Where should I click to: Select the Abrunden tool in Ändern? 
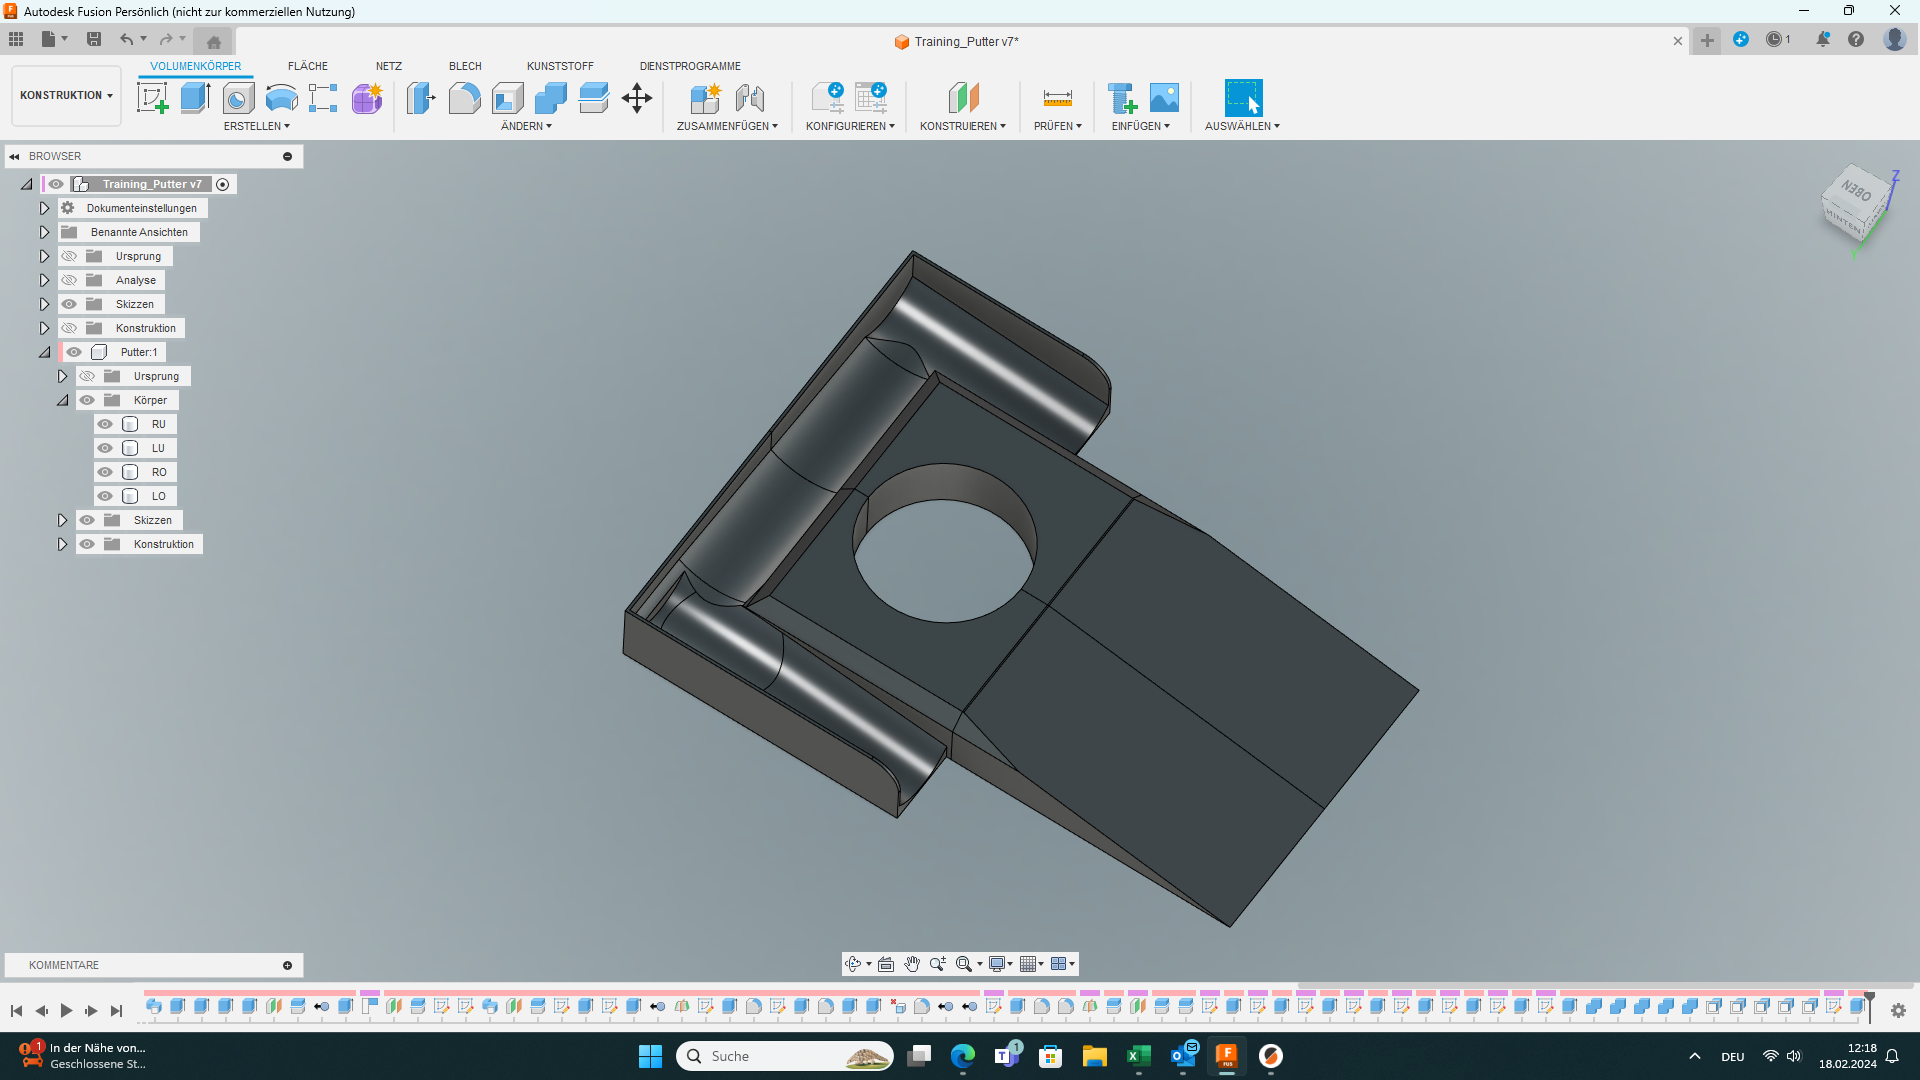(x=464, y=97)
